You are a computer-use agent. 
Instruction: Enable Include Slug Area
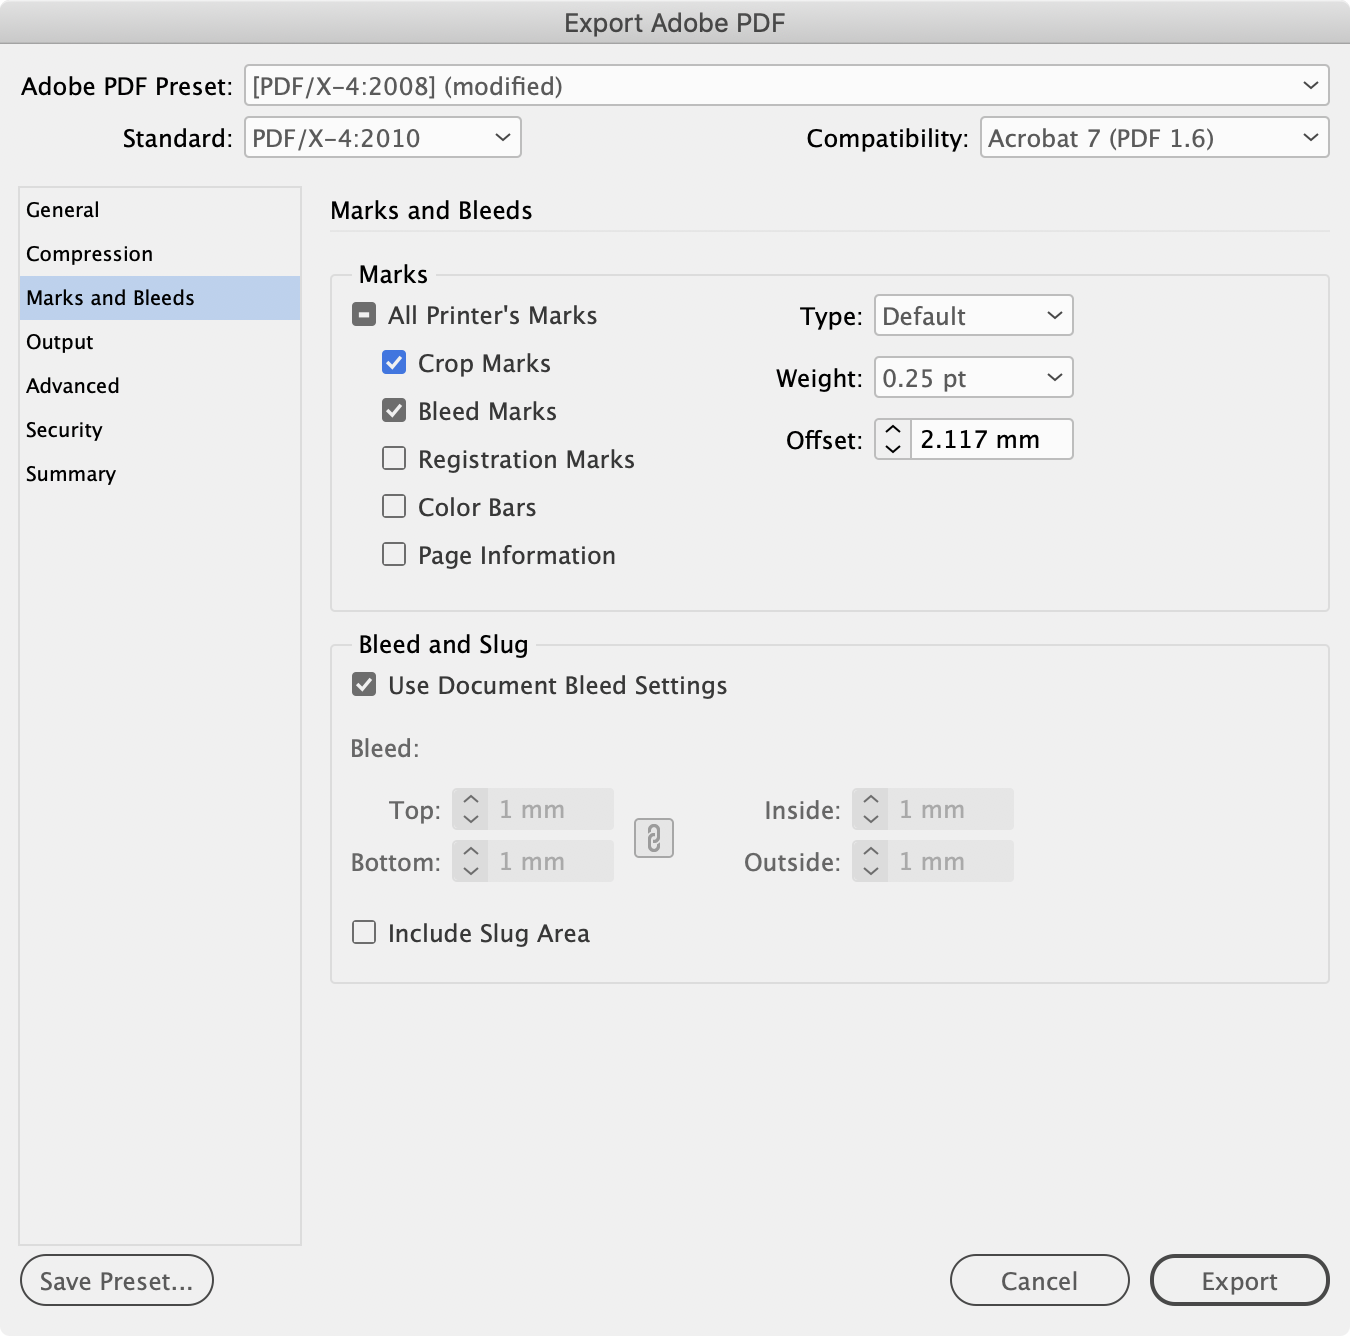(364, 932)
